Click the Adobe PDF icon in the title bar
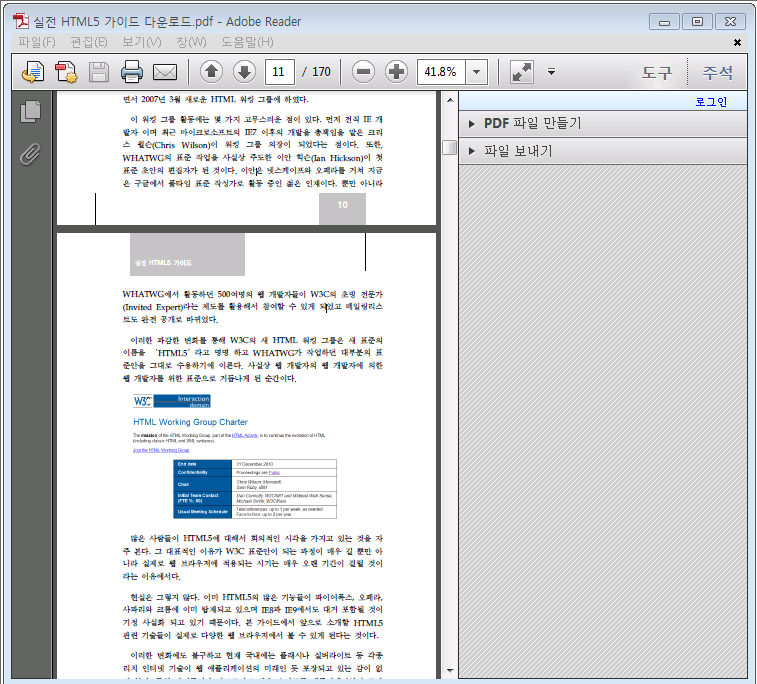 click(21, 21)
